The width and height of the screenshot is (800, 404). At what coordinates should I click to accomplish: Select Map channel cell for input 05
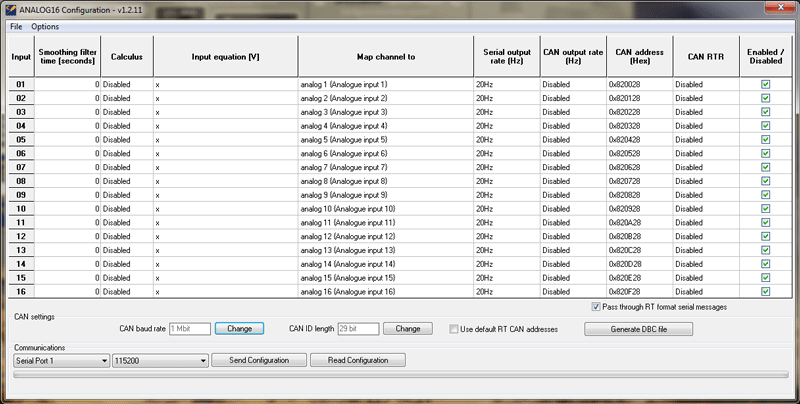click(385, 140)
